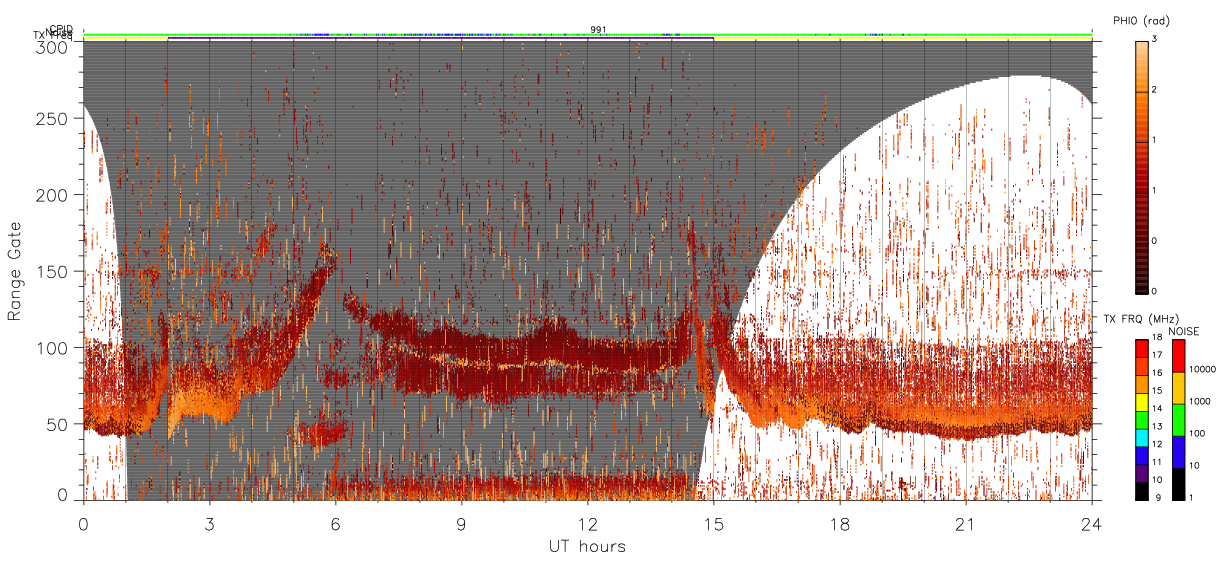Click the '100' Range Gate tick label
Image resolution: width=1228 pixels, height=567 pixels.
(x=53, y=348)
